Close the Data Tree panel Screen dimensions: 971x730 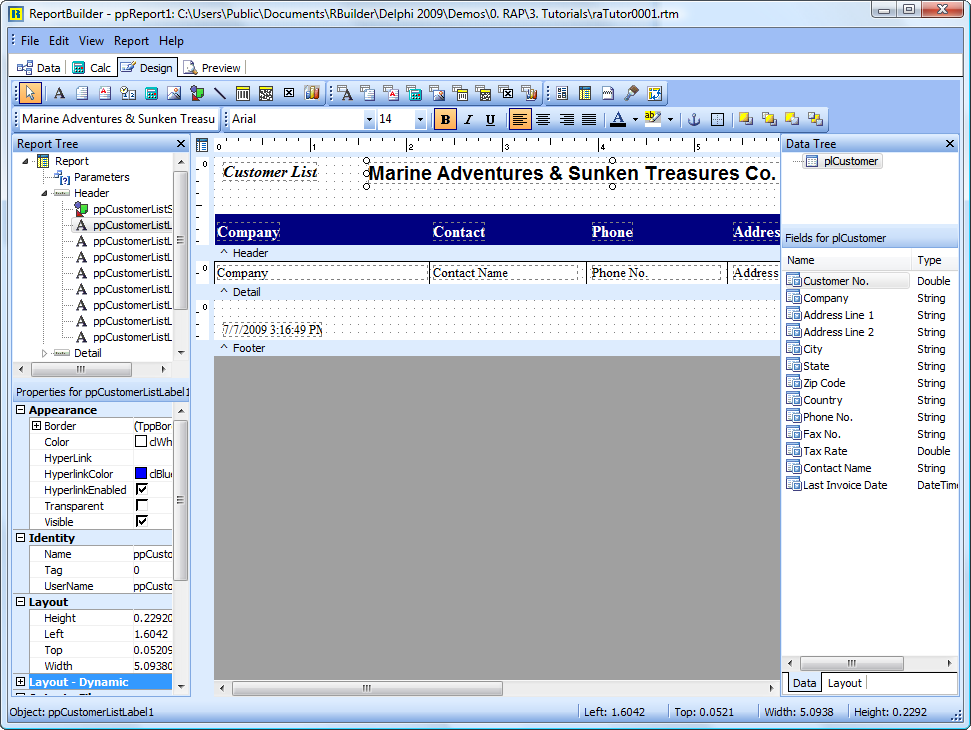click(x=950, y=144)
